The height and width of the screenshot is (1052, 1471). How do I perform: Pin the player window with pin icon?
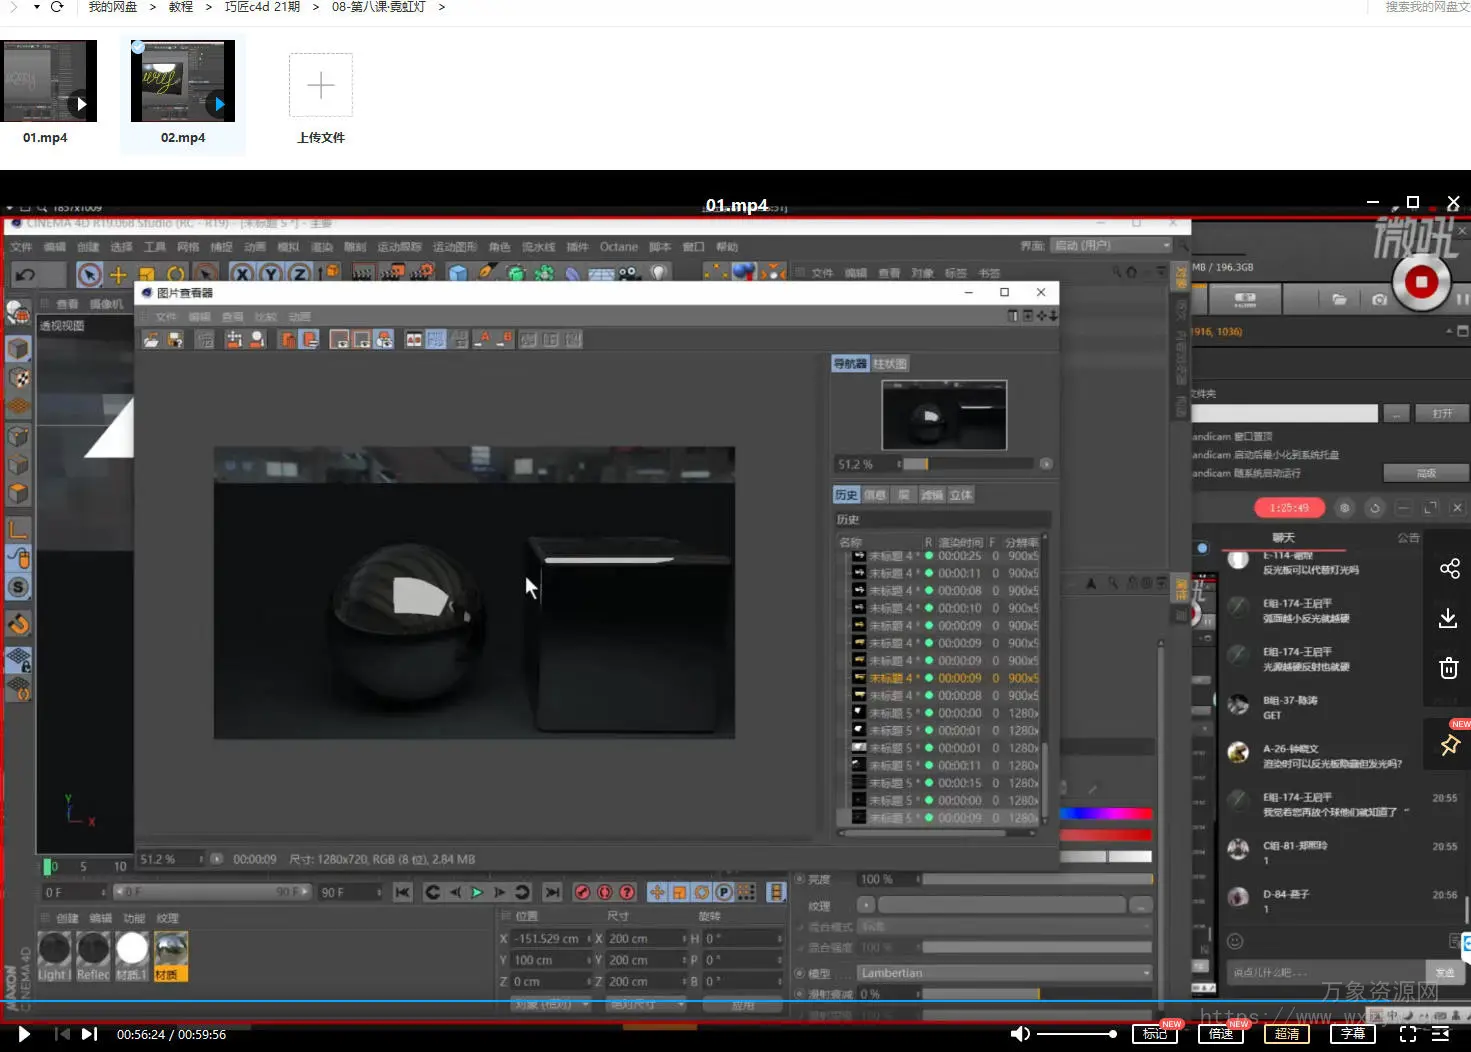(x=1449, y=745)
